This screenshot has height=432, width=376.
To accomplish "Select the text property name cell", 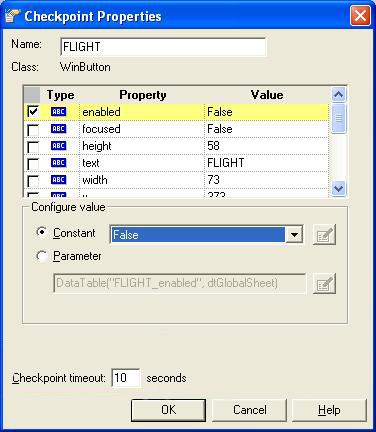I will pyautogui.click(x=142, y=163).
